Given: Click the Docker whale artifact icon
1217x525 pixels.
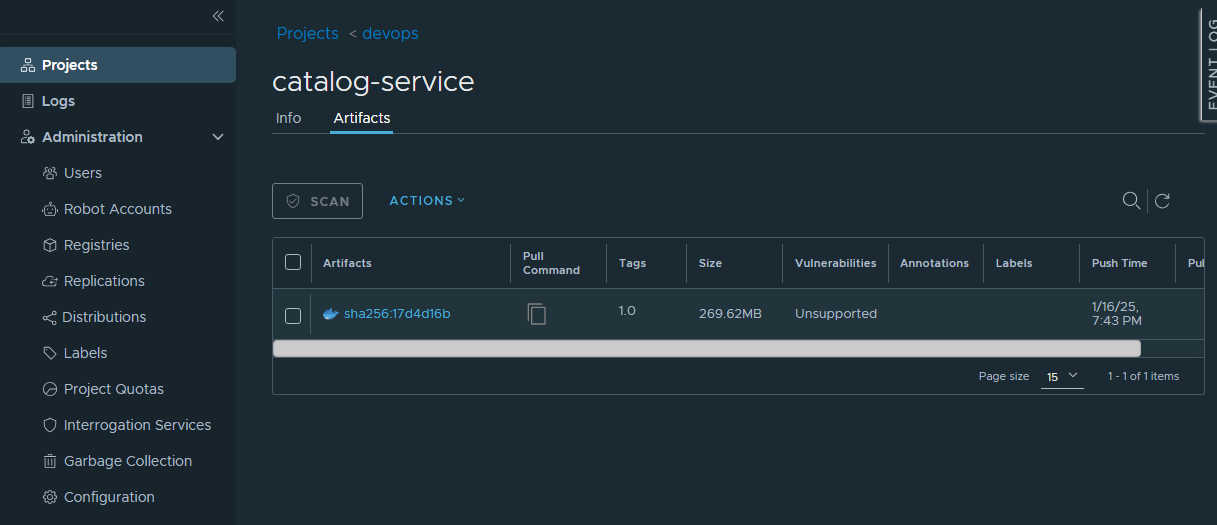Looking at the screenshot, I should tap(330, 314).
